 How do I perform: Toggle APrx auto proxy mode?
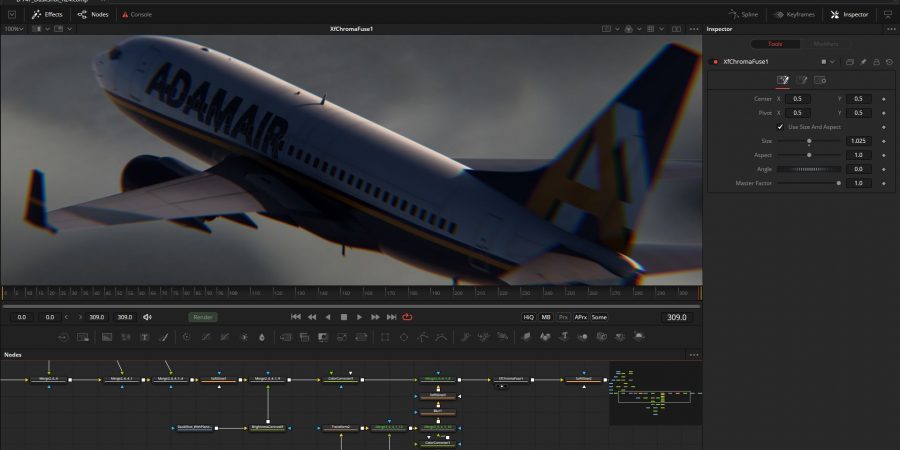click(581, 317)
